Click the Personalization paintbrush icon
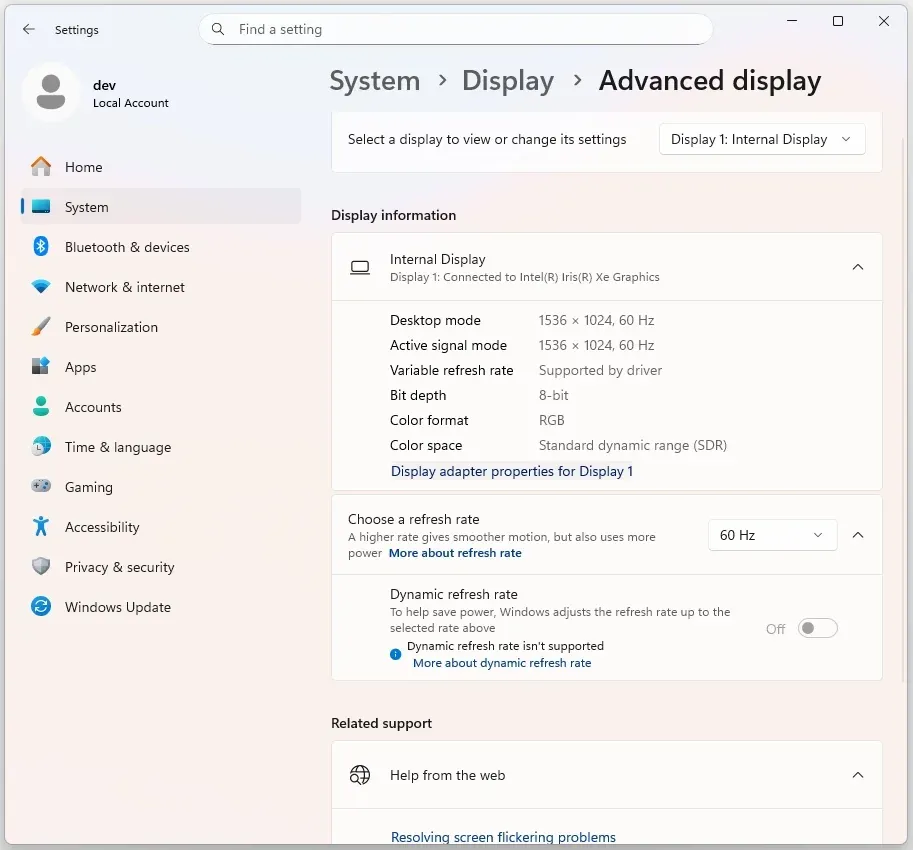 point(41,327)
